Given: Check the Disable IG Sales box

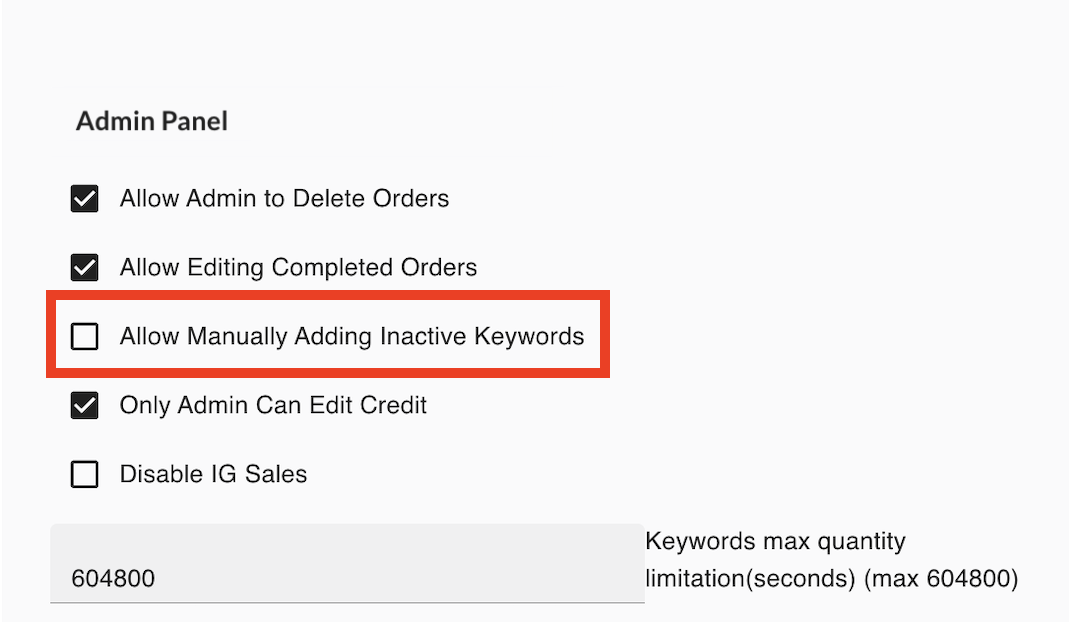Looking at the screenshot, I should [84, 474].
